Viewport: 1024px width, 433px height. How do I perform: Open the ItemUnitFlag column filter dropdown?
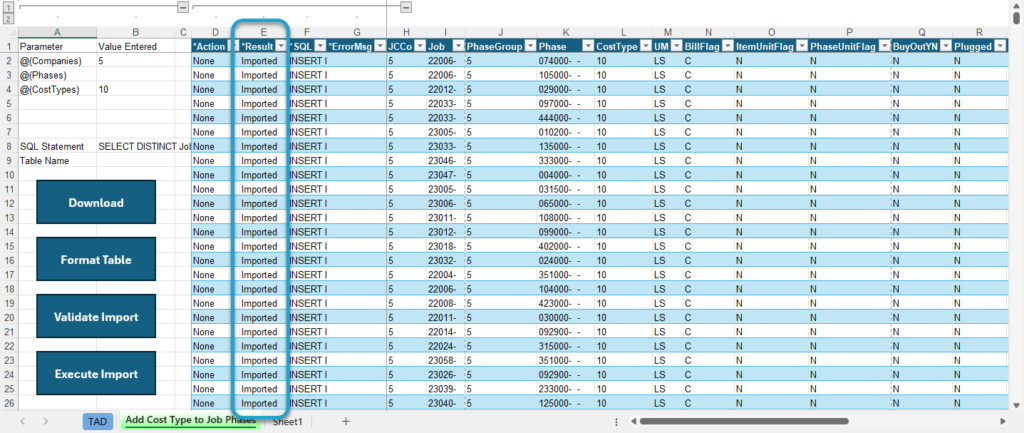[x=801, y=46]
